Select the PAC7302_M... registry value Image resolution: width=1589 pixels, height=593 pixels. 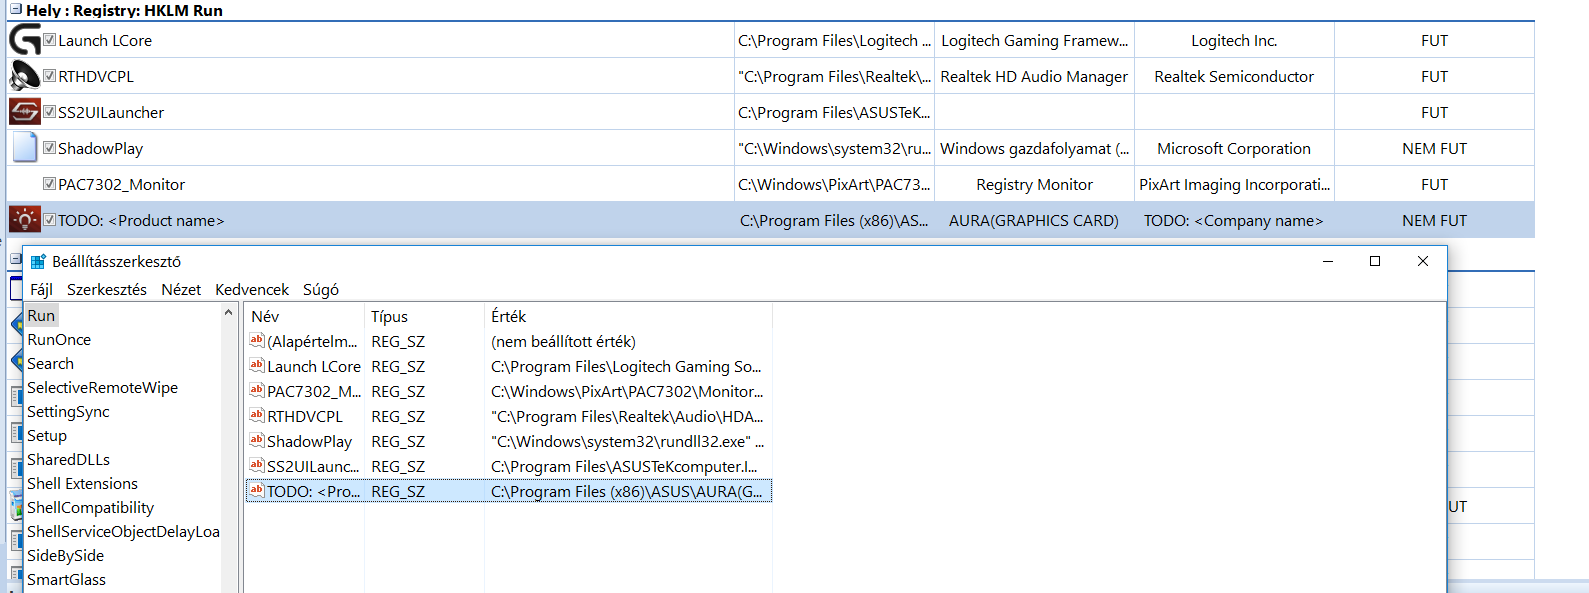[x=314, y=392]
